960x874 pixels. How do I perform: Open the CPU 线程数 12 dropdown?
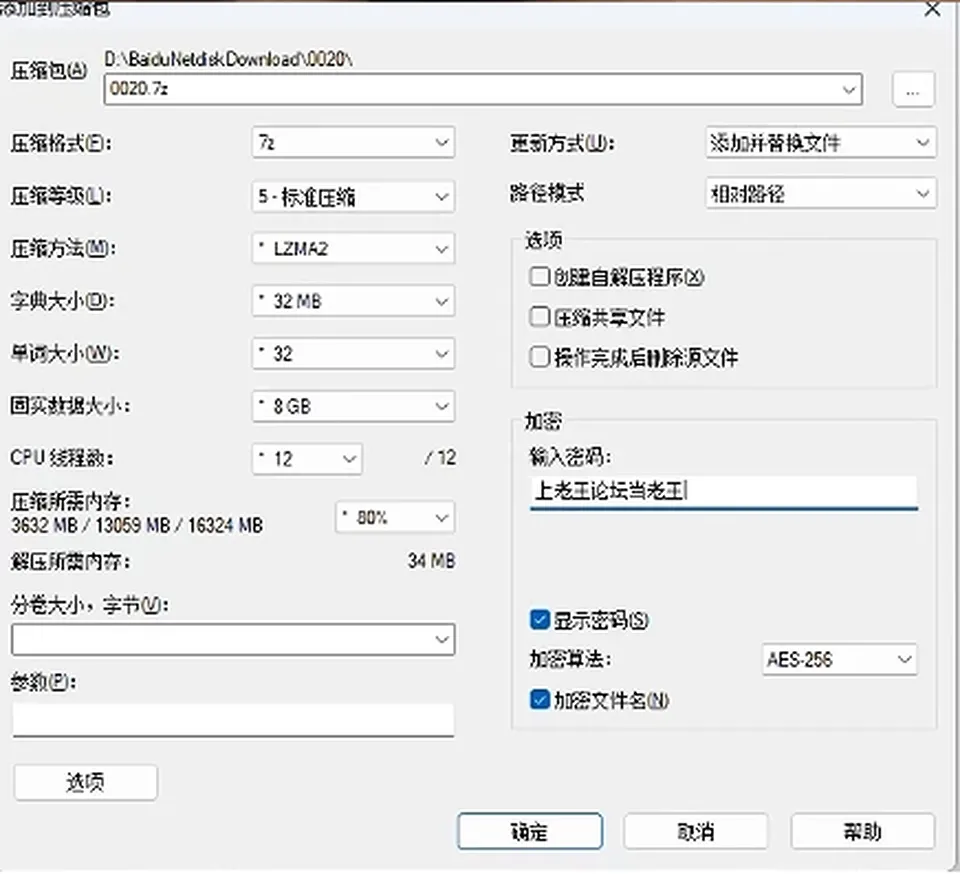pyautogui.click(x=307, y=458)
